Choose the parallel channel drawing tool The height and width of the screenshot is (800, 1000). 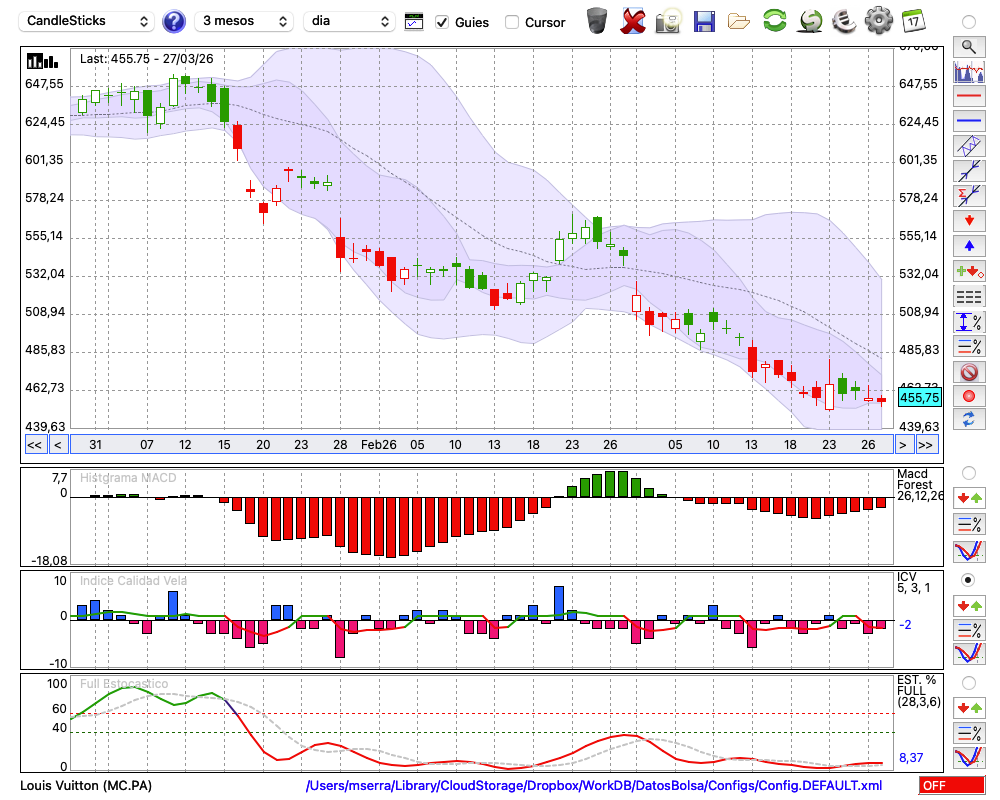tap(968, 146)
